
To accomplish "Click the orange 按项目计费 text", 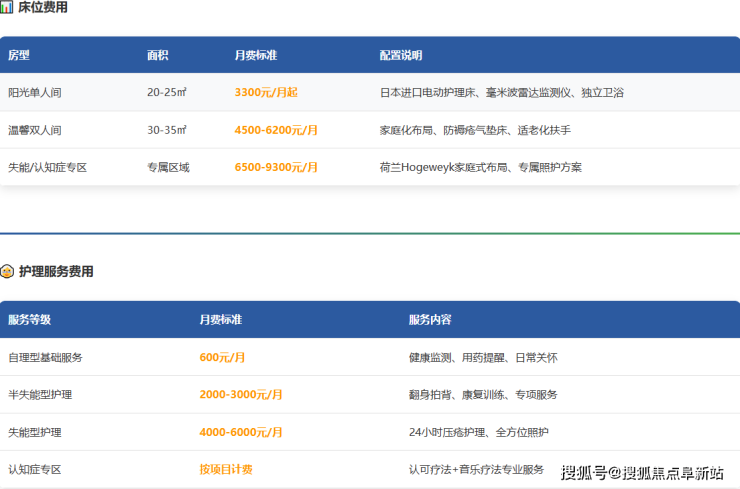I will coord(226,469).
